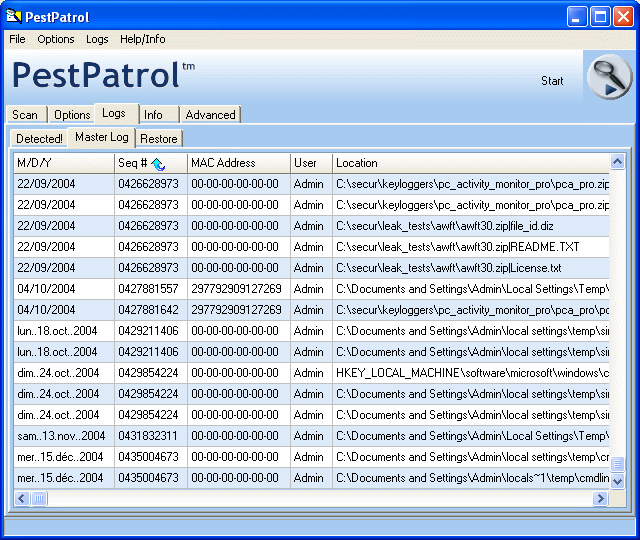640x540 pixels.
Task: Close the PestPatrol window
Action: [x=624, y=17]
